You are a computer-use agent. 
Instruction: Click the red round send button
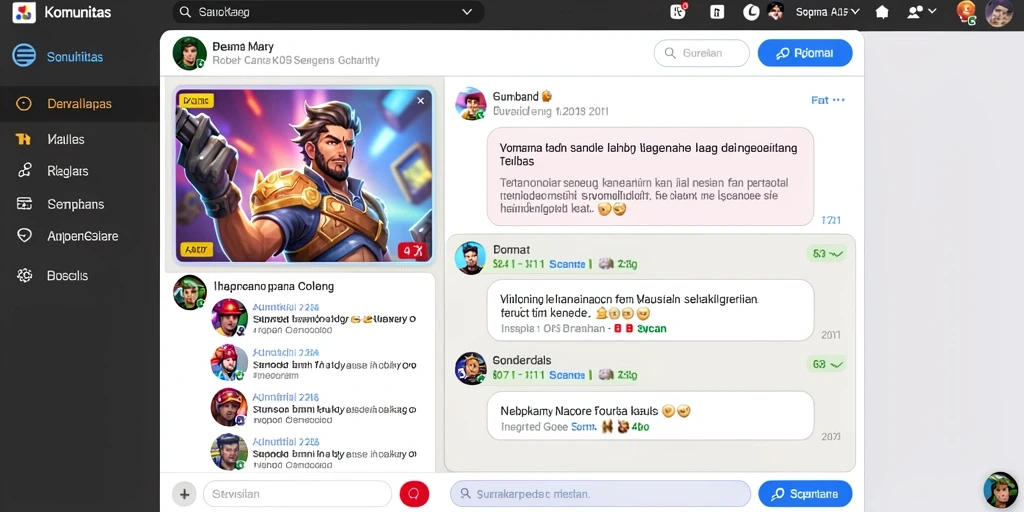[x=414, y=494]
